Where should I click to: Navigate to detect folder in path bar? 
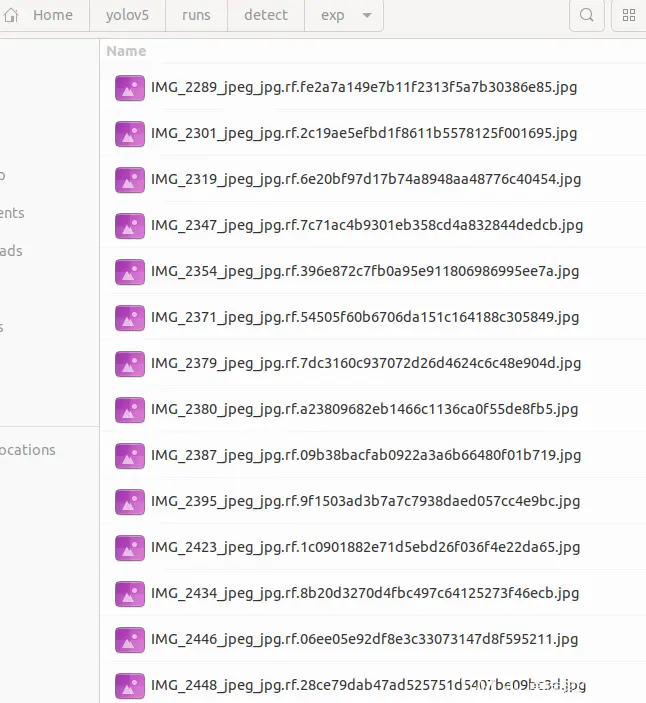[x=266, y=15]
